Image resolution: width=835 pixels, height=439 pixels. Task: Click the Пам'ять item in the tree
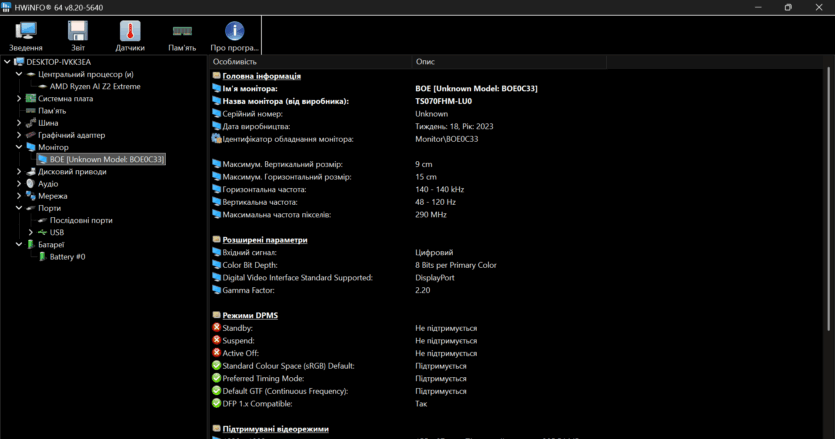pyautogui.click(x=52, y=110)
